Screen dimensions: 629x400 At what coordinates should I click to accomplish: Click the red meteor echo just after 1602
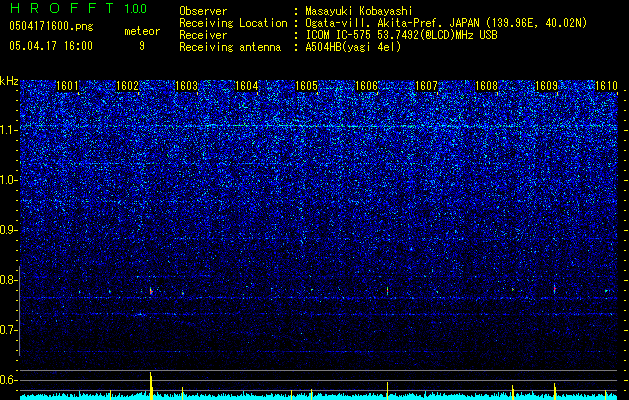pos(151,291)
